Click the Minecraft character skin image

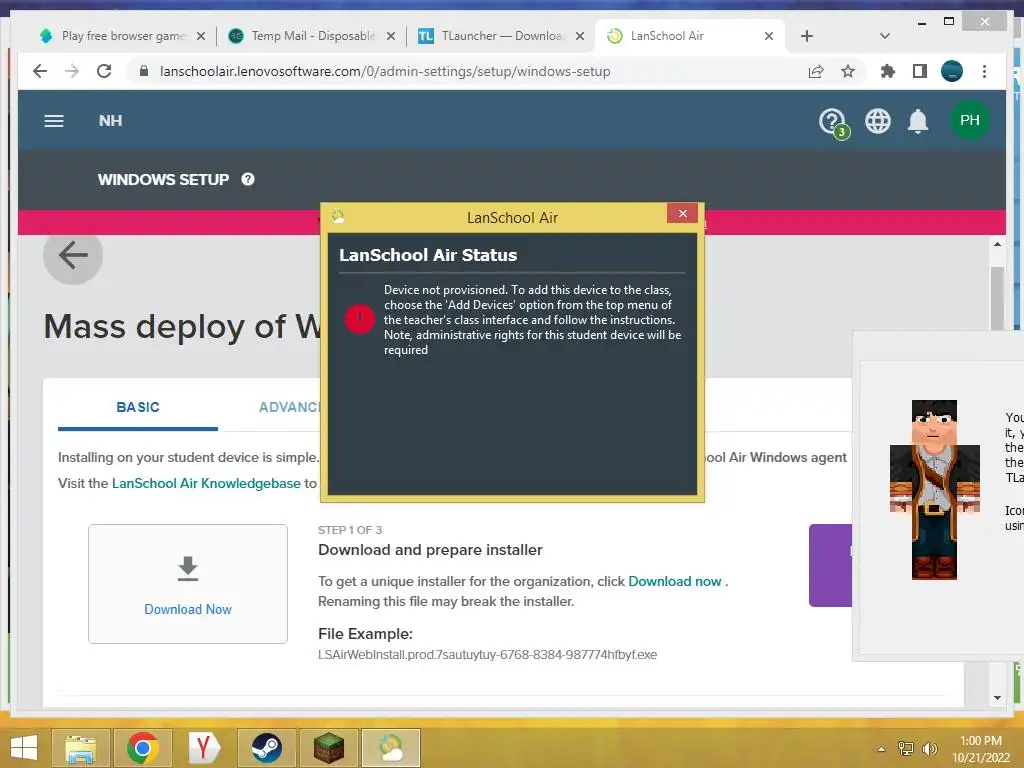click(935, 490)
